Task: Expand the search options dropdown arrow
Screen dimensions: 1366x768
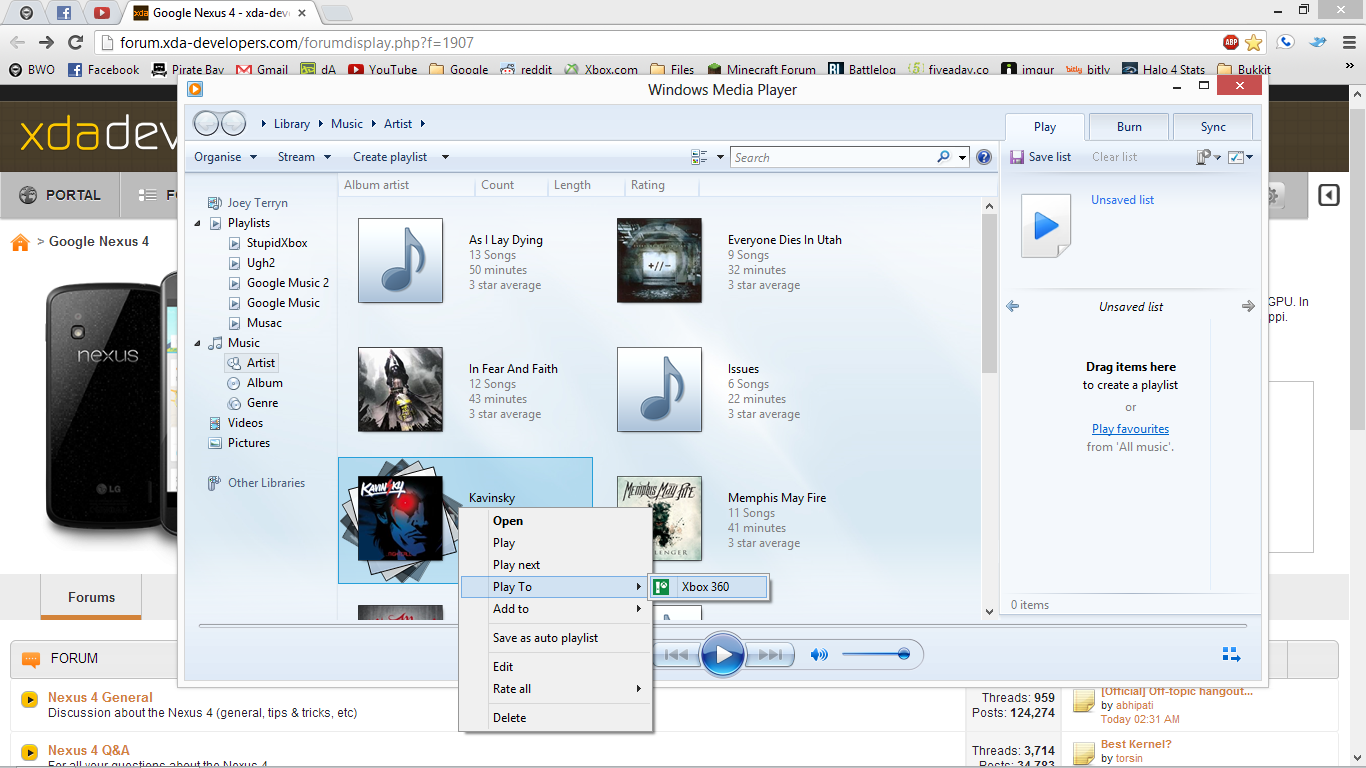Action: click(x=962, y=157)
